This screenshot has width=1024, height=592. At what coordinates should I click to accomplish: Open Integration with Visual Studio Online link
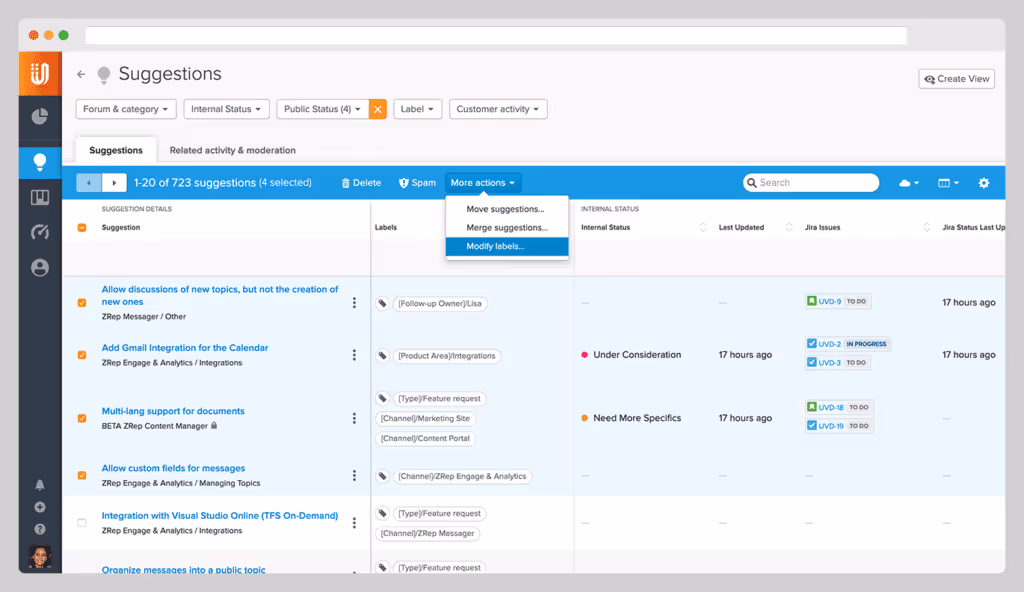coord(219,516)
